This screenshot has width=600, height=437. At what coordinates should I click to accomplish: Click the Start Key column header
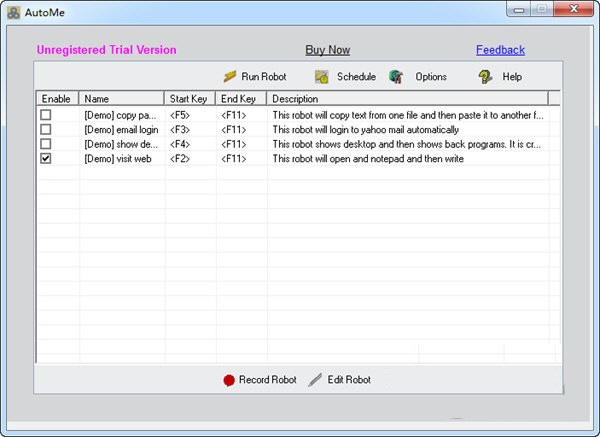pos(189,99)
